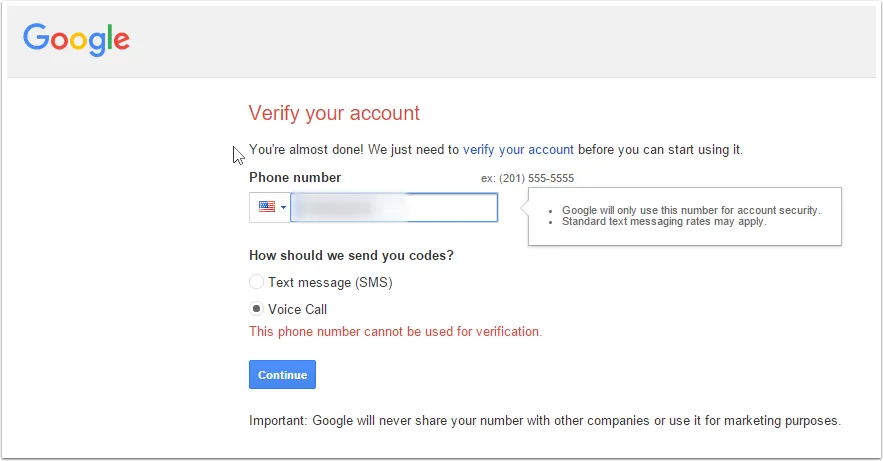Click the 'Phone number' field label
Screen dimensions: 883x461
[295, 177]
